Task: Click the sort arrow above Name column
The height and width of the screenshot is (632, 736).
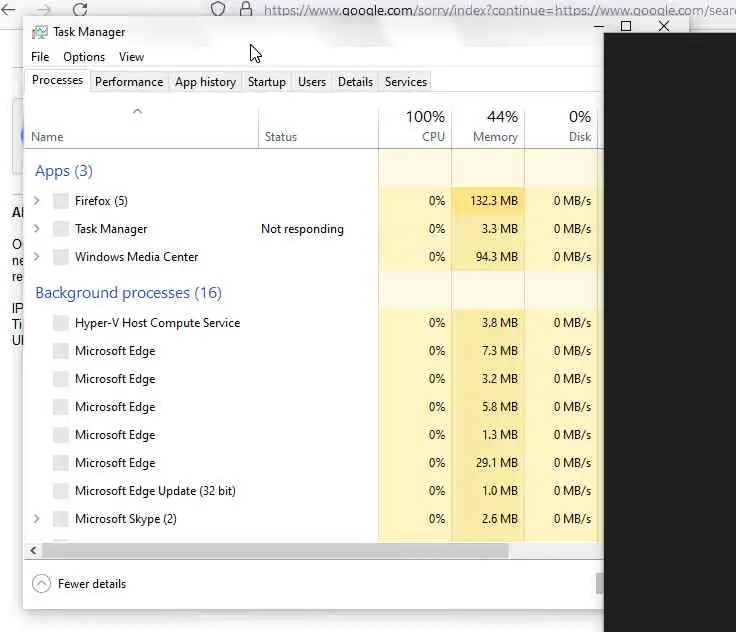Action: tap(137, 111)
